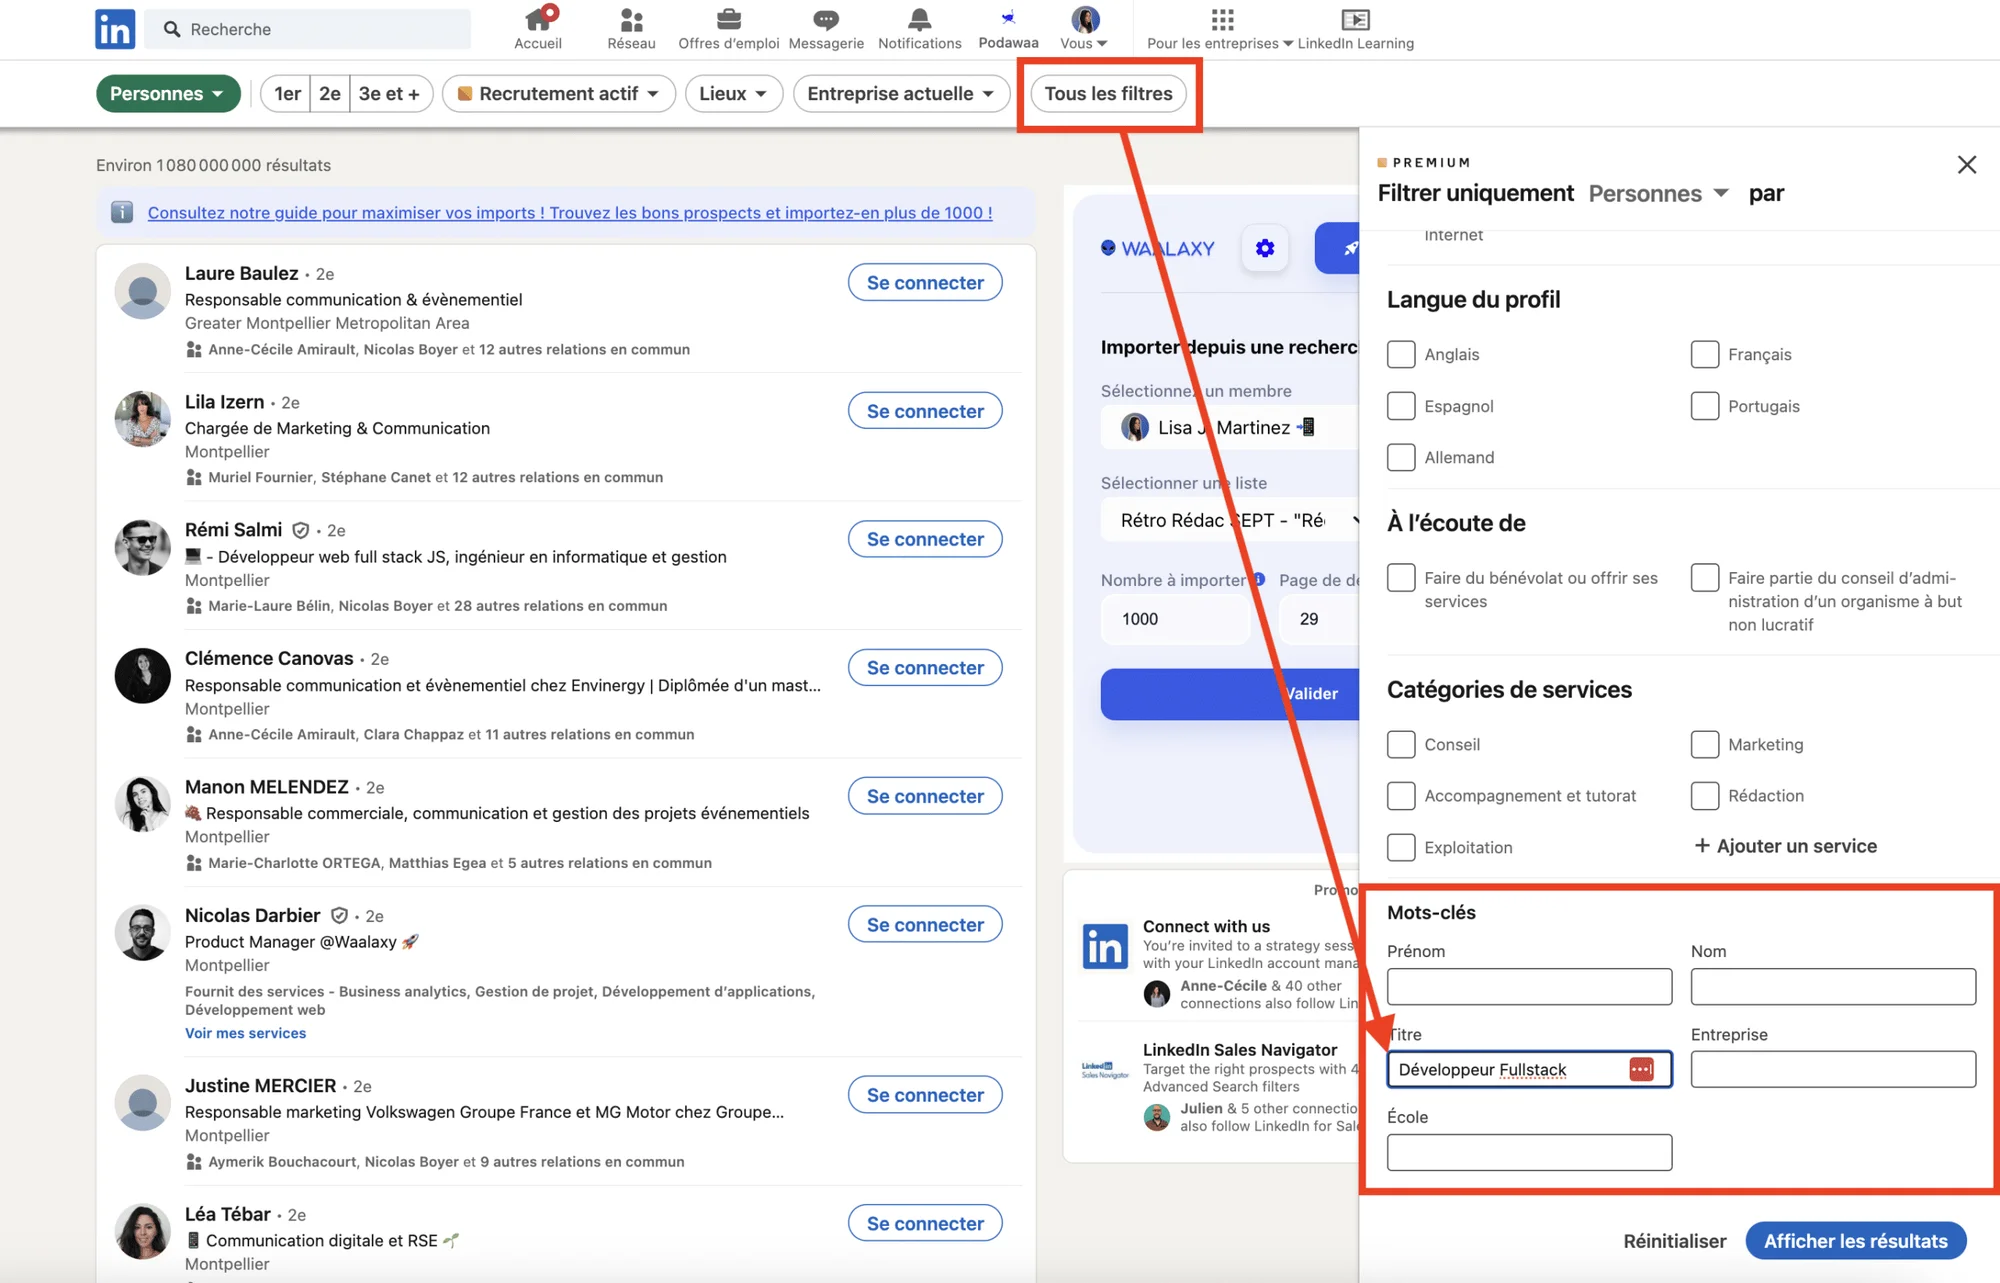Tick the Marketing service checkbox
The image size is (2000, 1283).
click(x=1705, y=744)
